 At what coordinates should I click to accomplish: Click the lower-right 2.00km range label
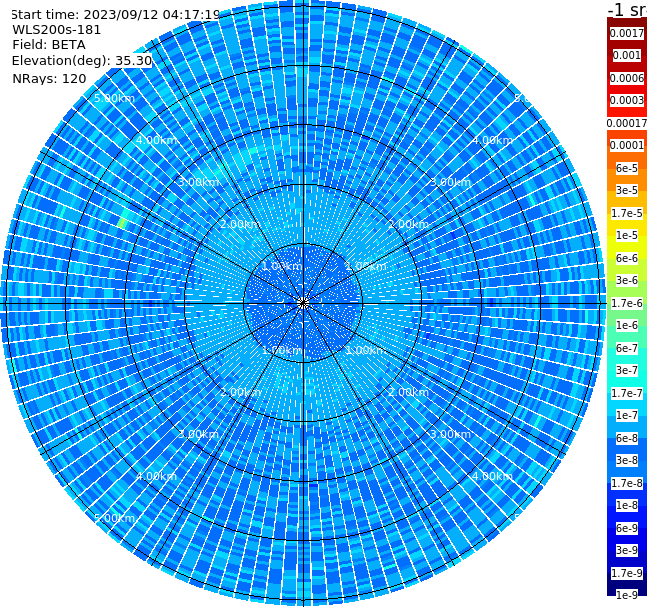[408, 392]
